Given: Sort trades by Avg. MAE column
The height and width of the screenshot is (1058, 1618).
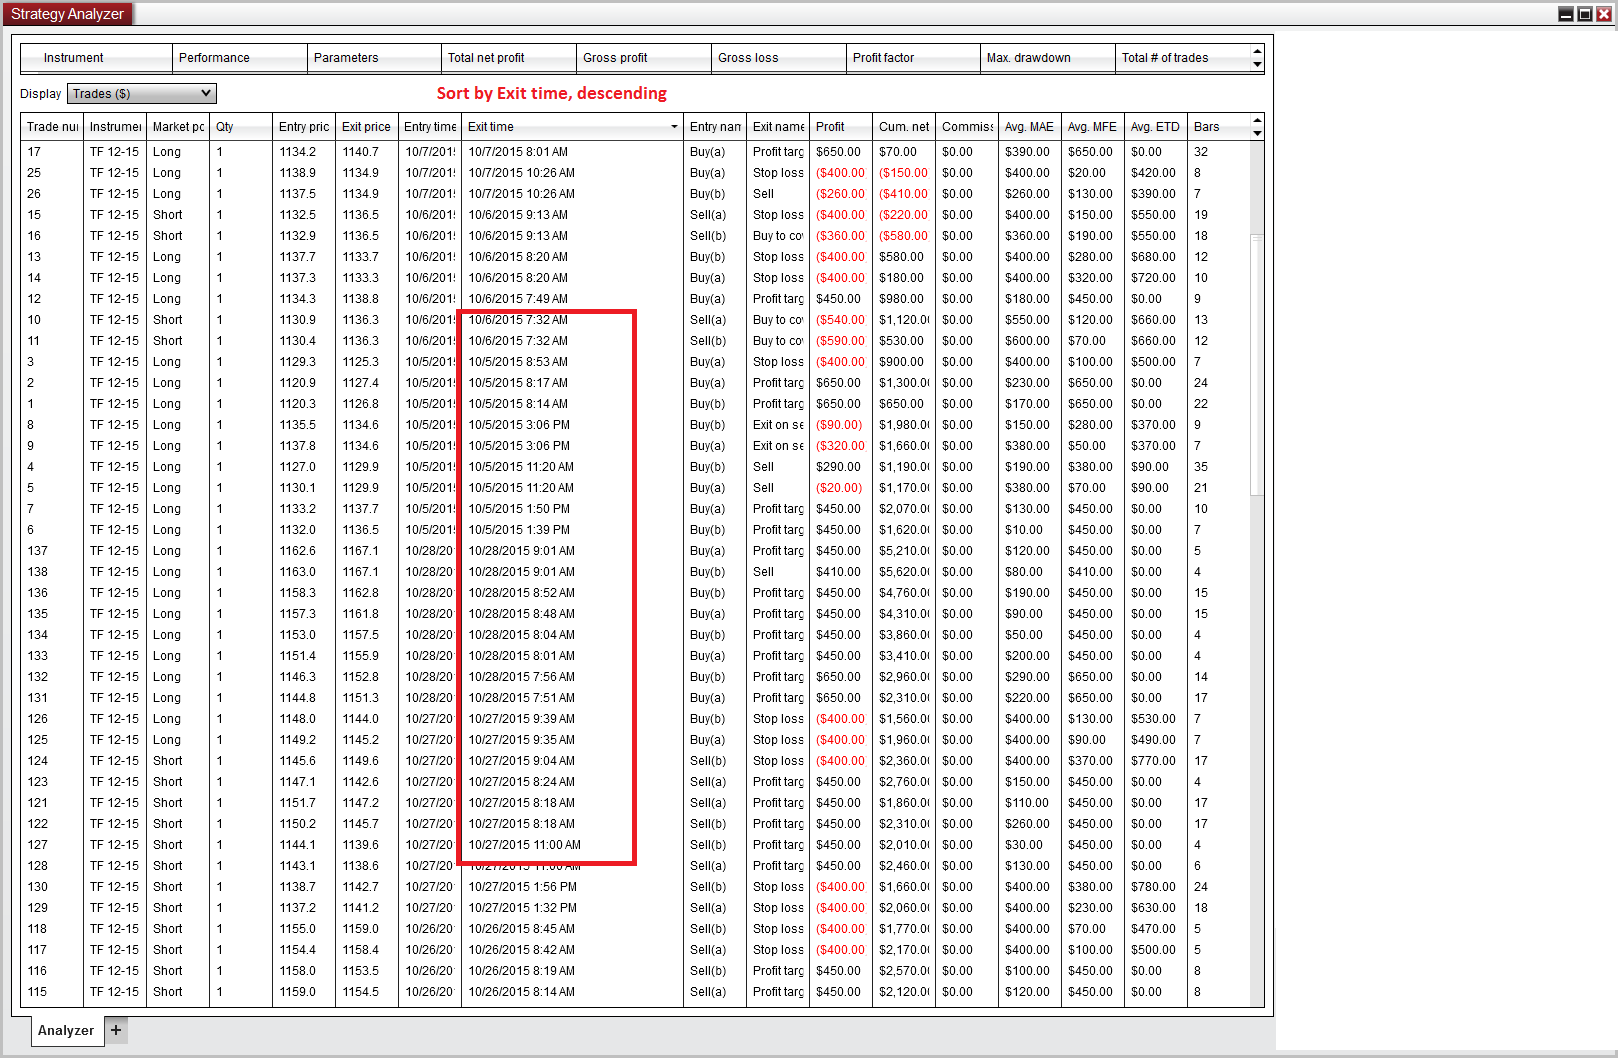Looking at the screenshot, I should click(x=1030, y=127).
